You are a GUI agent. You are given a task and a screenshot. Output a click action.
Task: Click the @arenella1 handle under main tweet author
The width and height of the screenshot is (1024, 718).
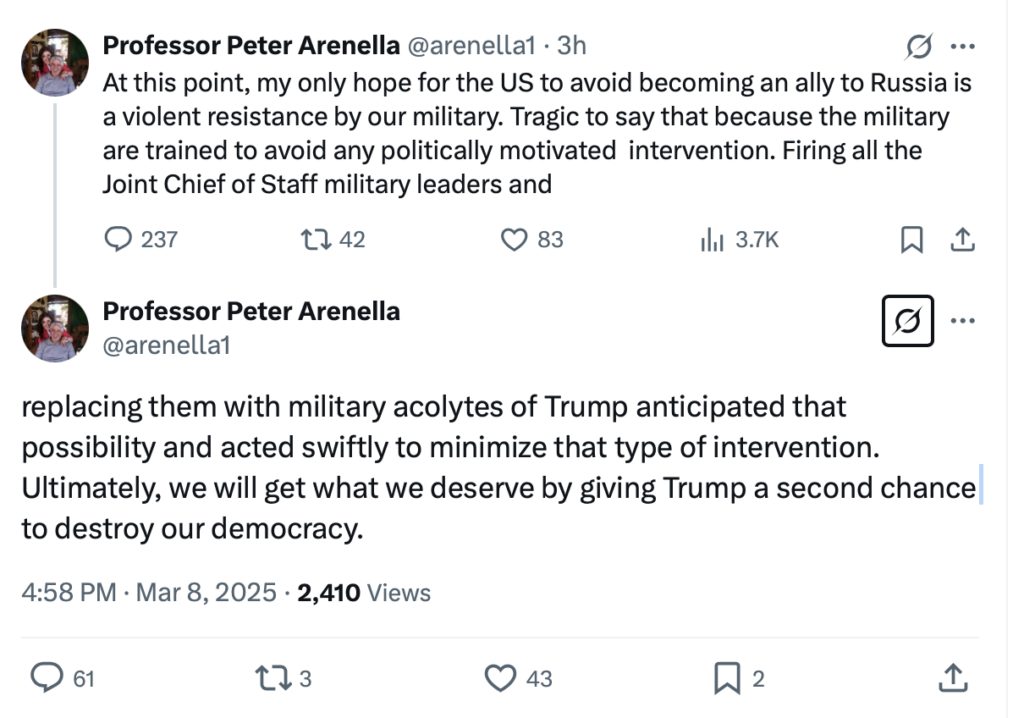coord(167,346)
